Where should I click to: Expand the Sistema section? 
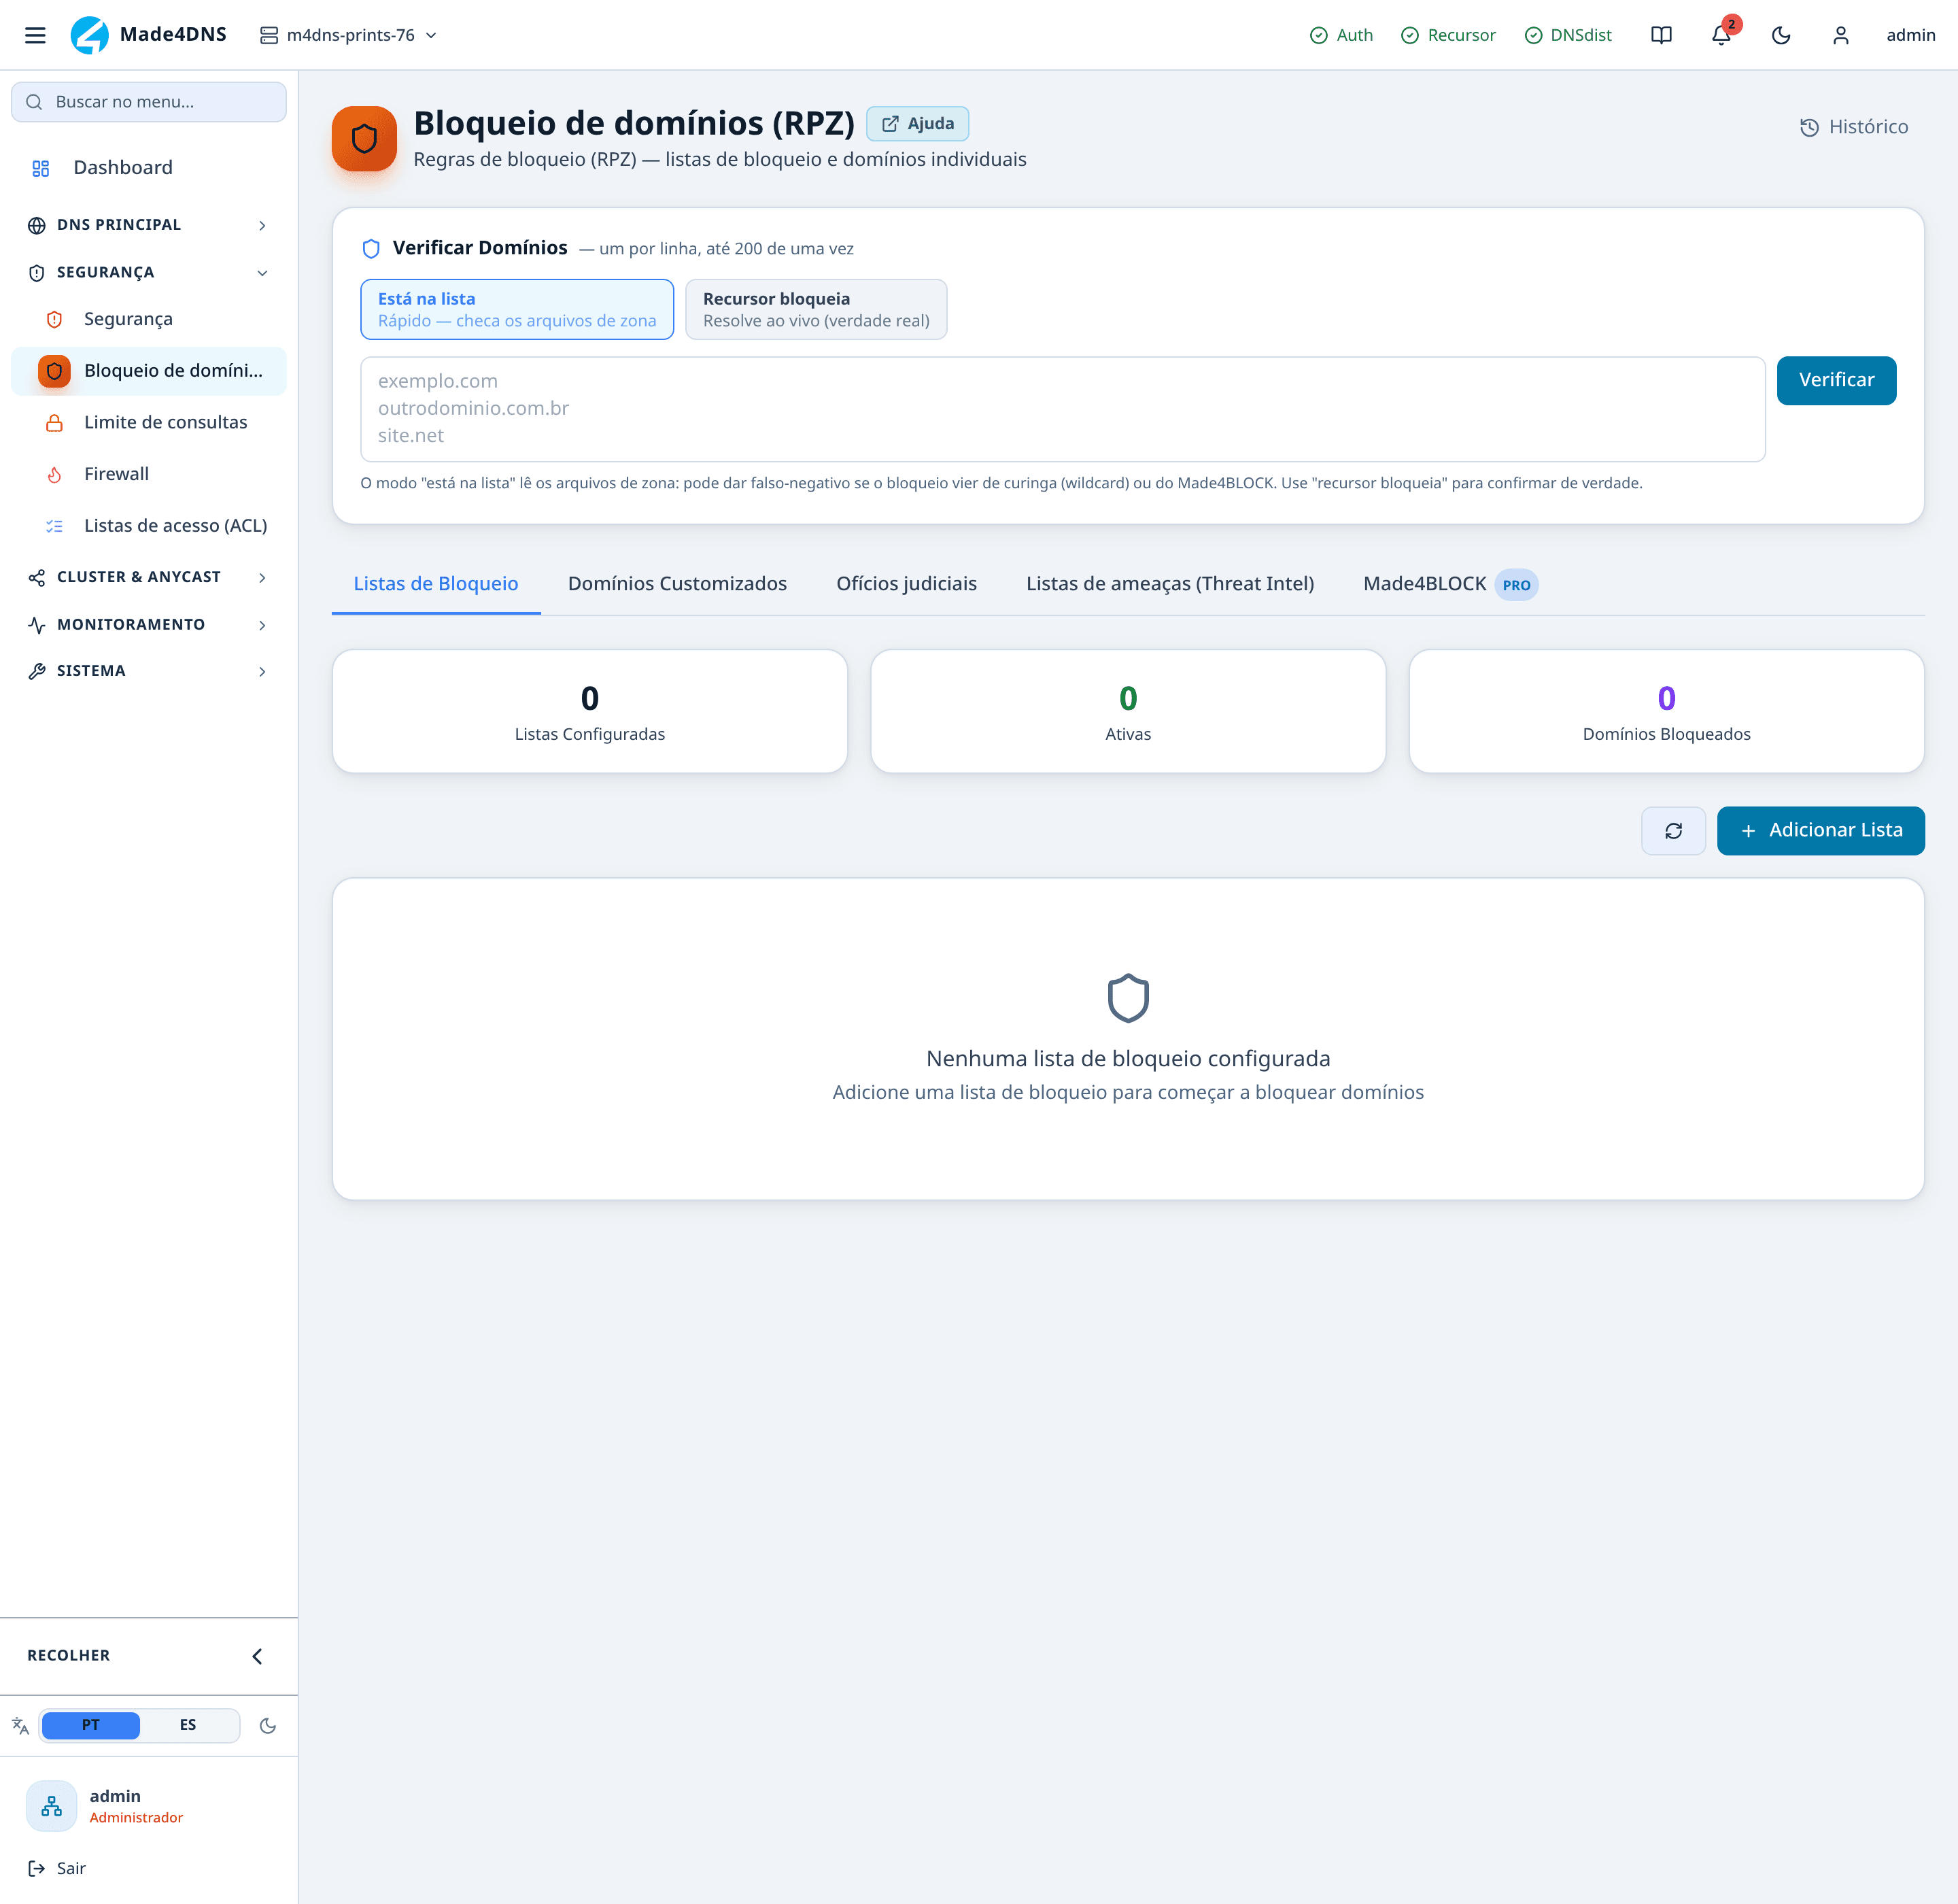[x=149, y=671]
